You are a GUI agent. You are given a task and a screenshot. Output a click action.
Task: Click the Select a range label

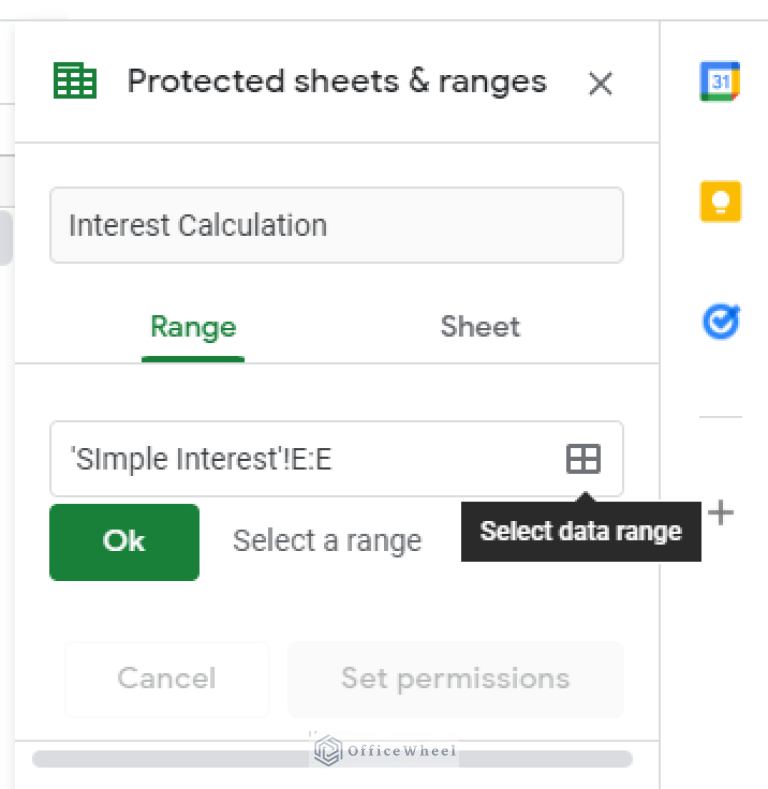pos(327,541)
